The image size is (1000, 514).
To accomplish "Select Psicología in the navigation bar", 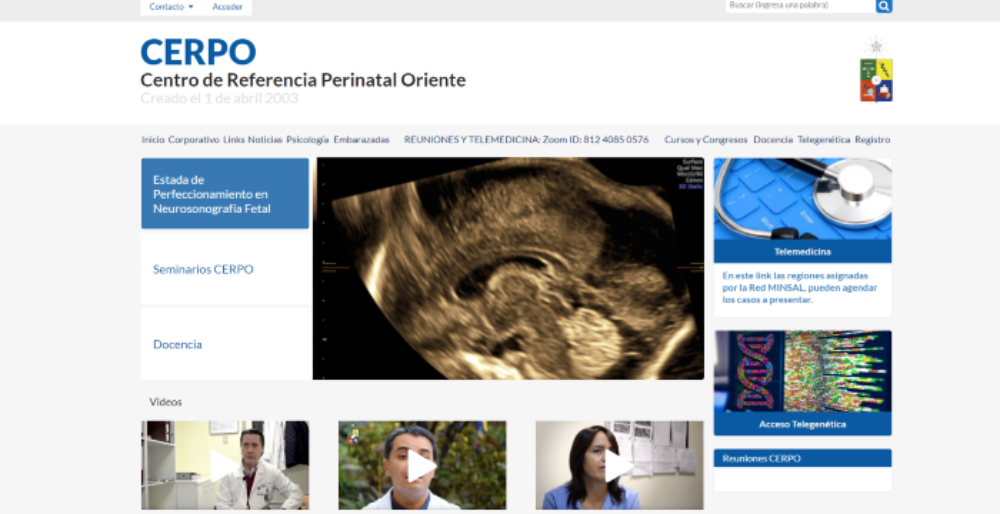I will point(307,140).
